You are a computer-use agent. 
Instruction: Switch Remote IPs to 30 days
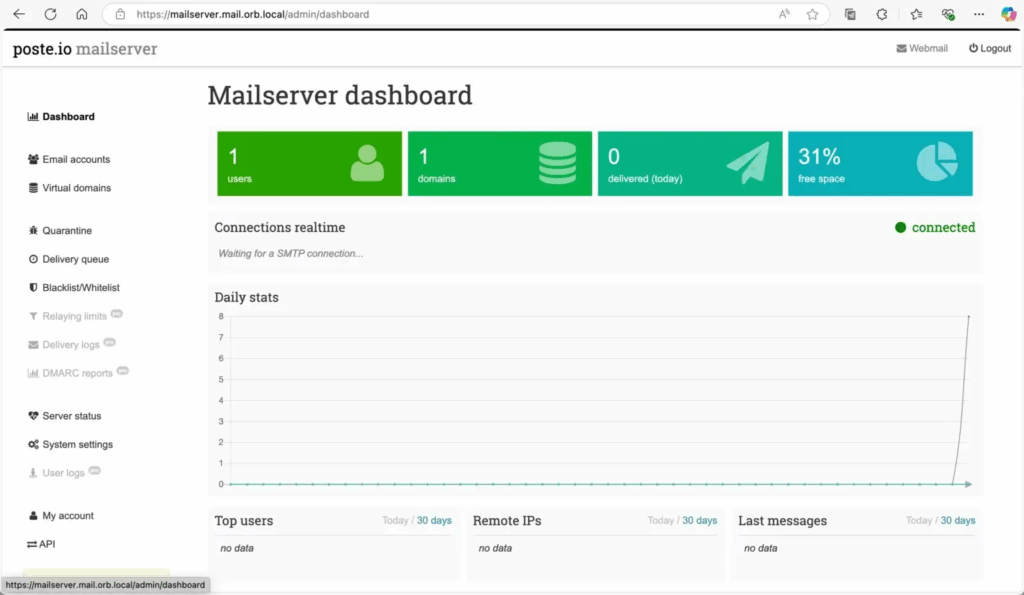(699, 521)
